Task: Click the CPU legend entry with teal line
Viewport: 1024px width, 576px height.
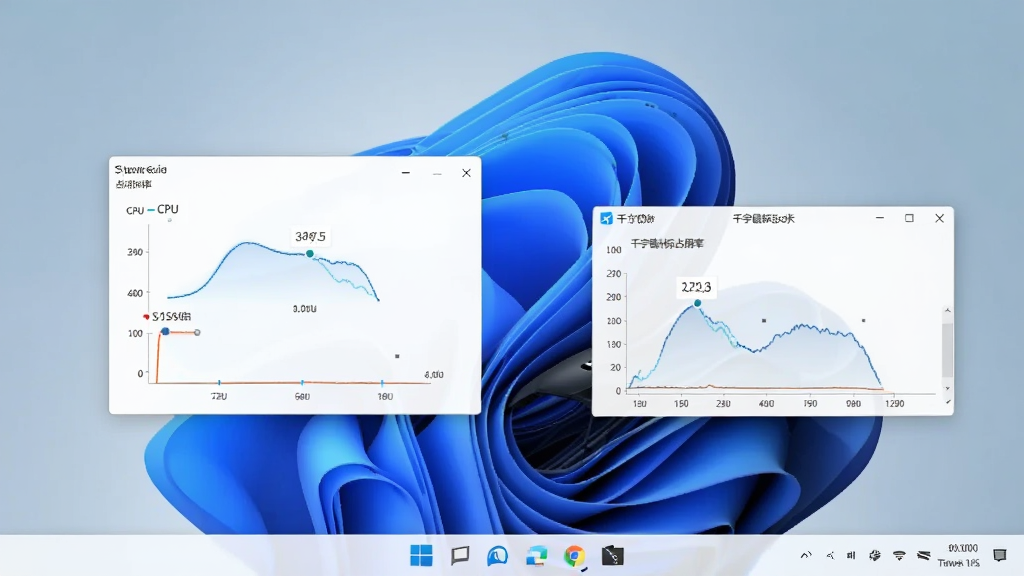Action: 163,209
